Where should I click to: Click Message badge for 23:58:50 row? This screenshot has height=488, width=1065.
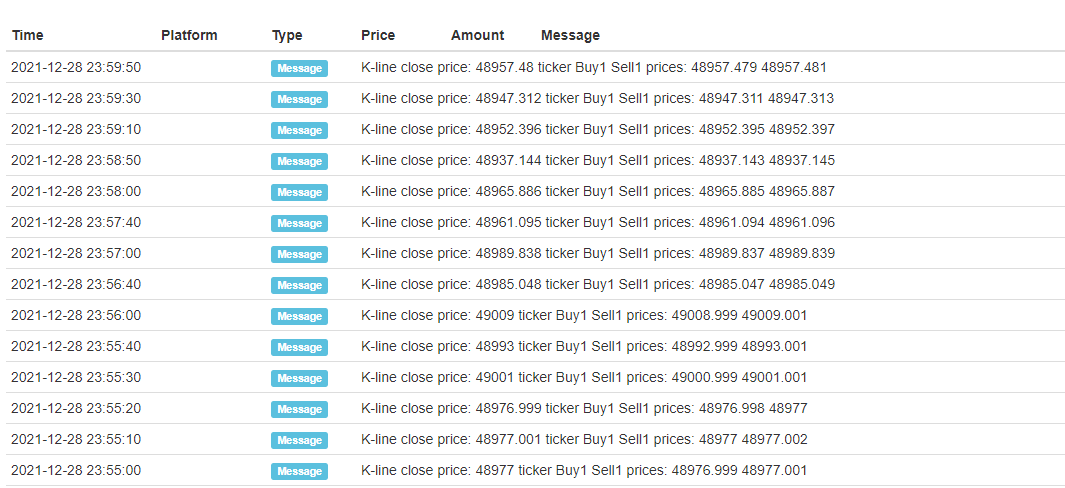coord(300,161)
